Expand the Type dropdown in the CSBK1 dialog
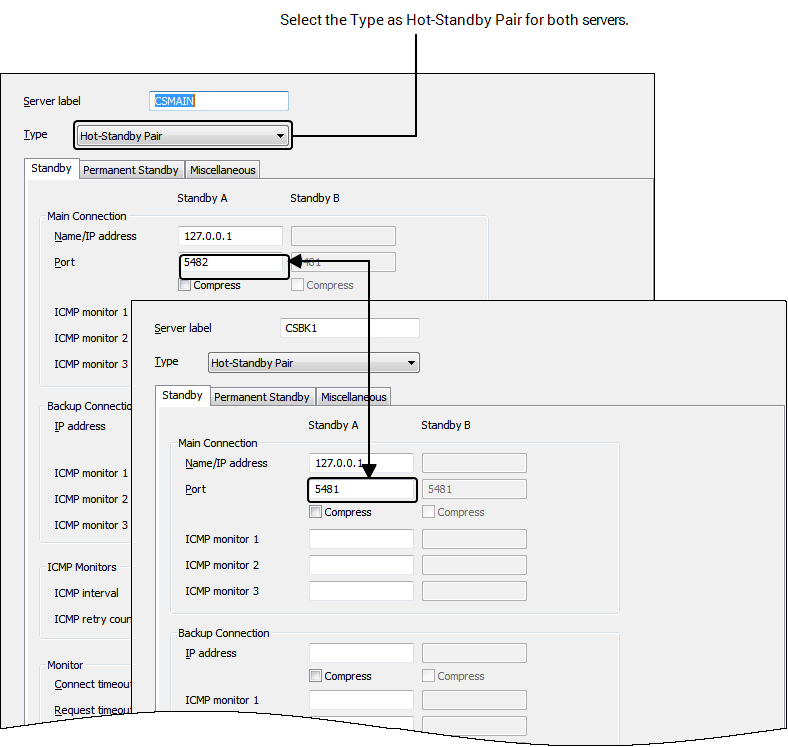Image resolution: width=788 pixels, height=747 pixels. click(x=313, y=363)
